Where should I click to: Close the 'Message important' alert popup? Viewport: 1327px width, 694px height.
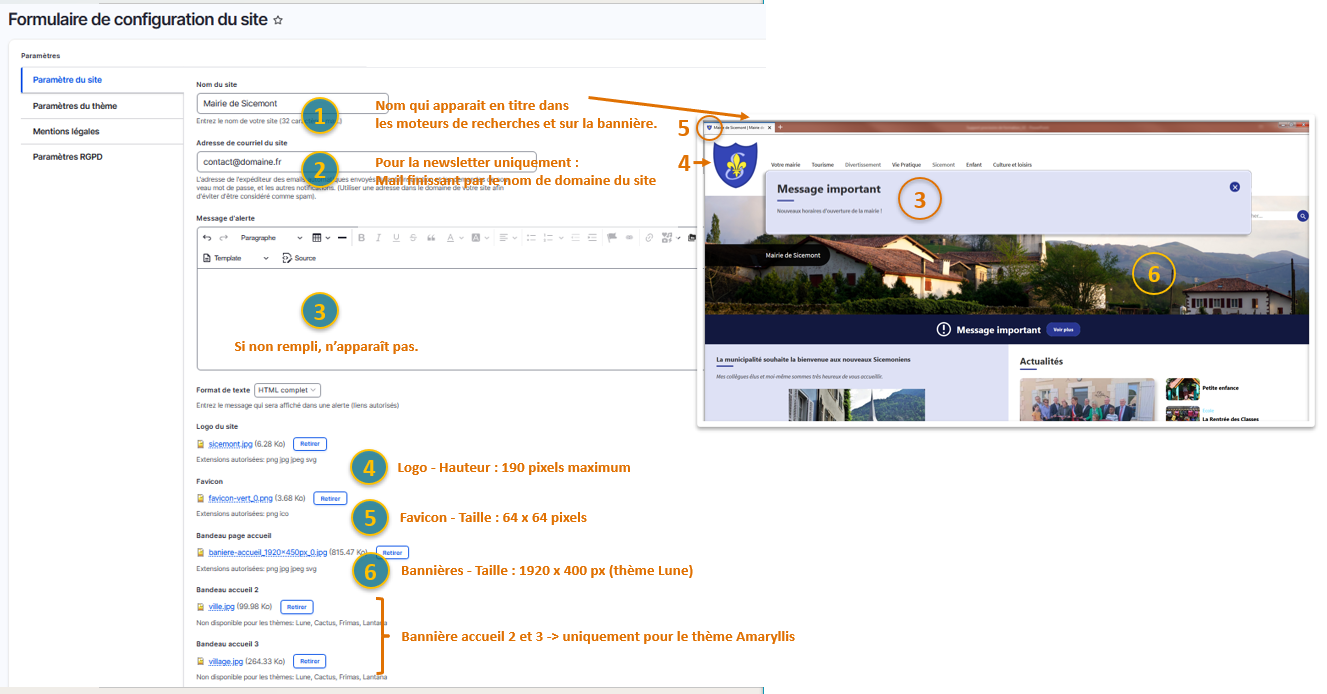tap(1235, 187)
